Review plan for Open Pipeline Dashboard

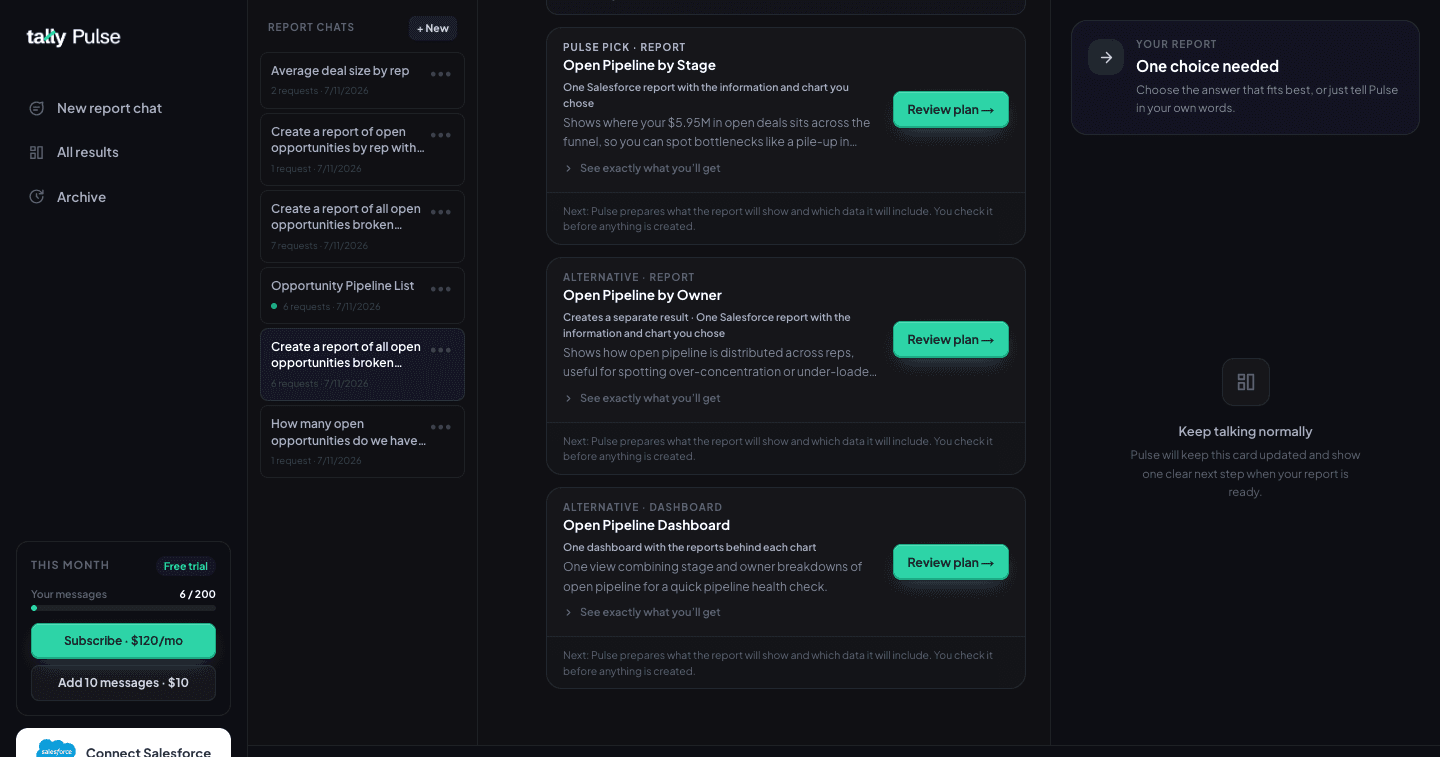pos(951,562)
